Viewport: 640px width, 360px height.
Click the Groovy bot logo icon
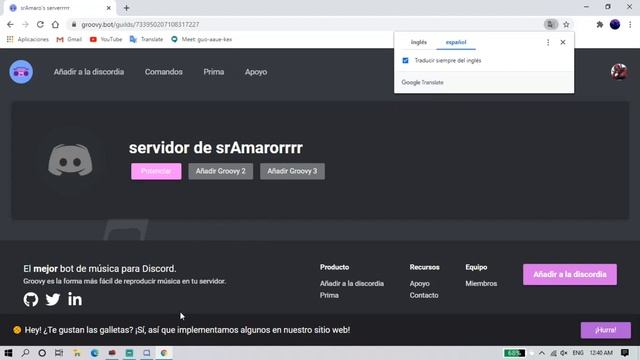coord(21,72)
